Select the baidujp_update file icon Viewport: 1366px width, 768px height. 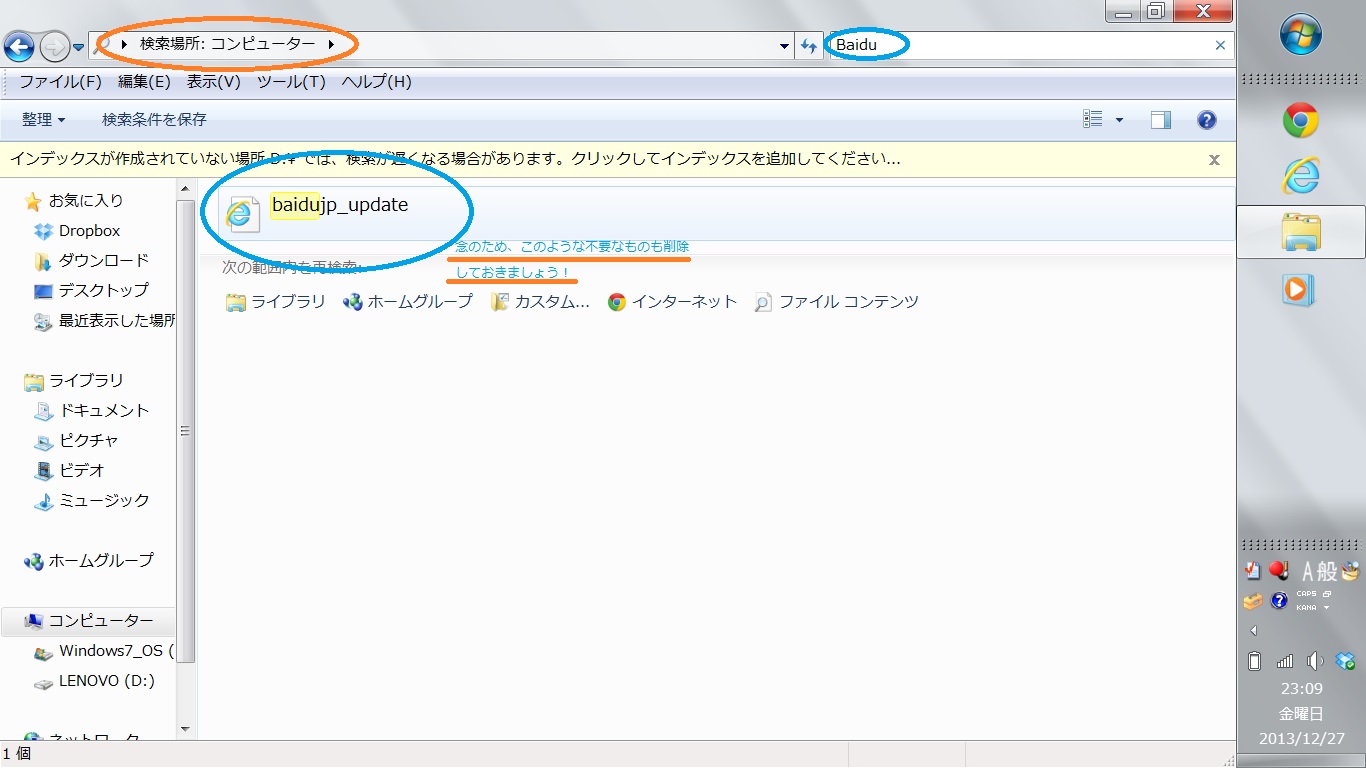coord(241,214)
